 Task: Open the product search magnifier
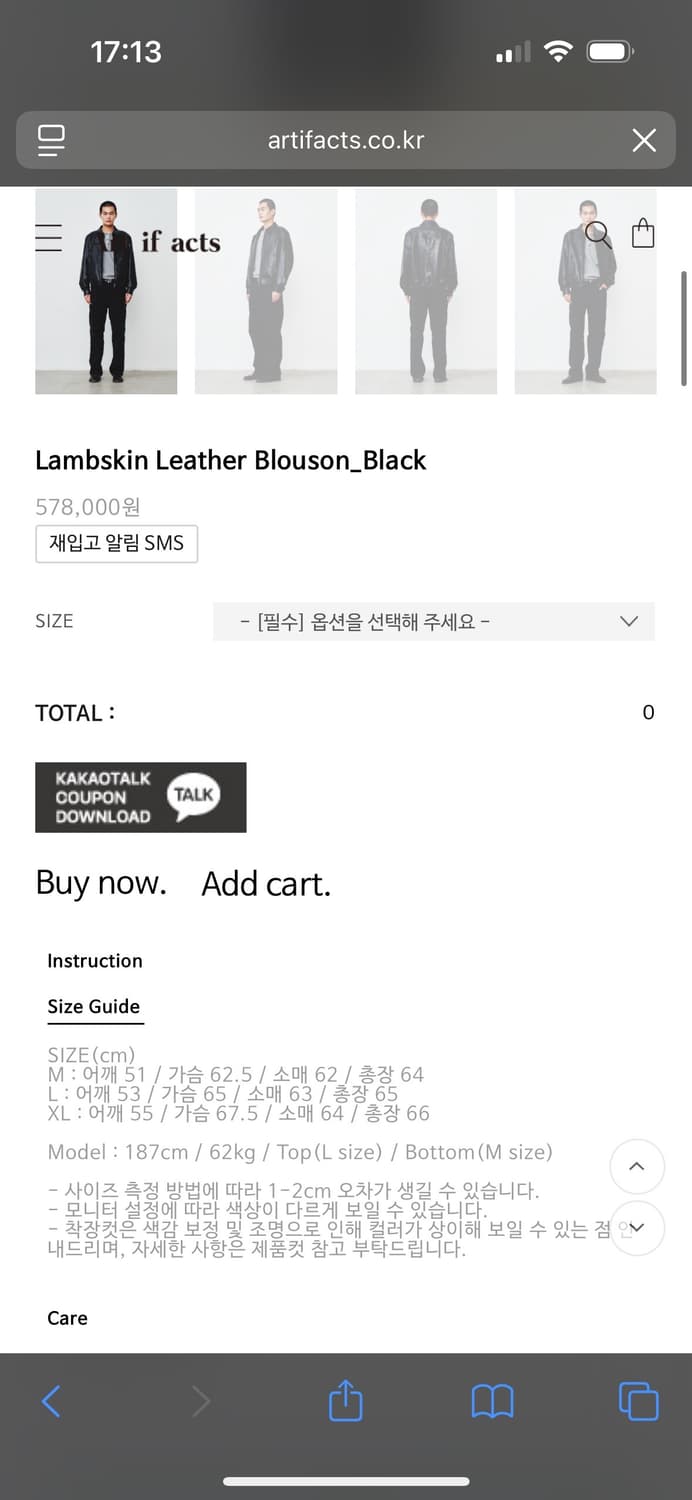point(598,235)
